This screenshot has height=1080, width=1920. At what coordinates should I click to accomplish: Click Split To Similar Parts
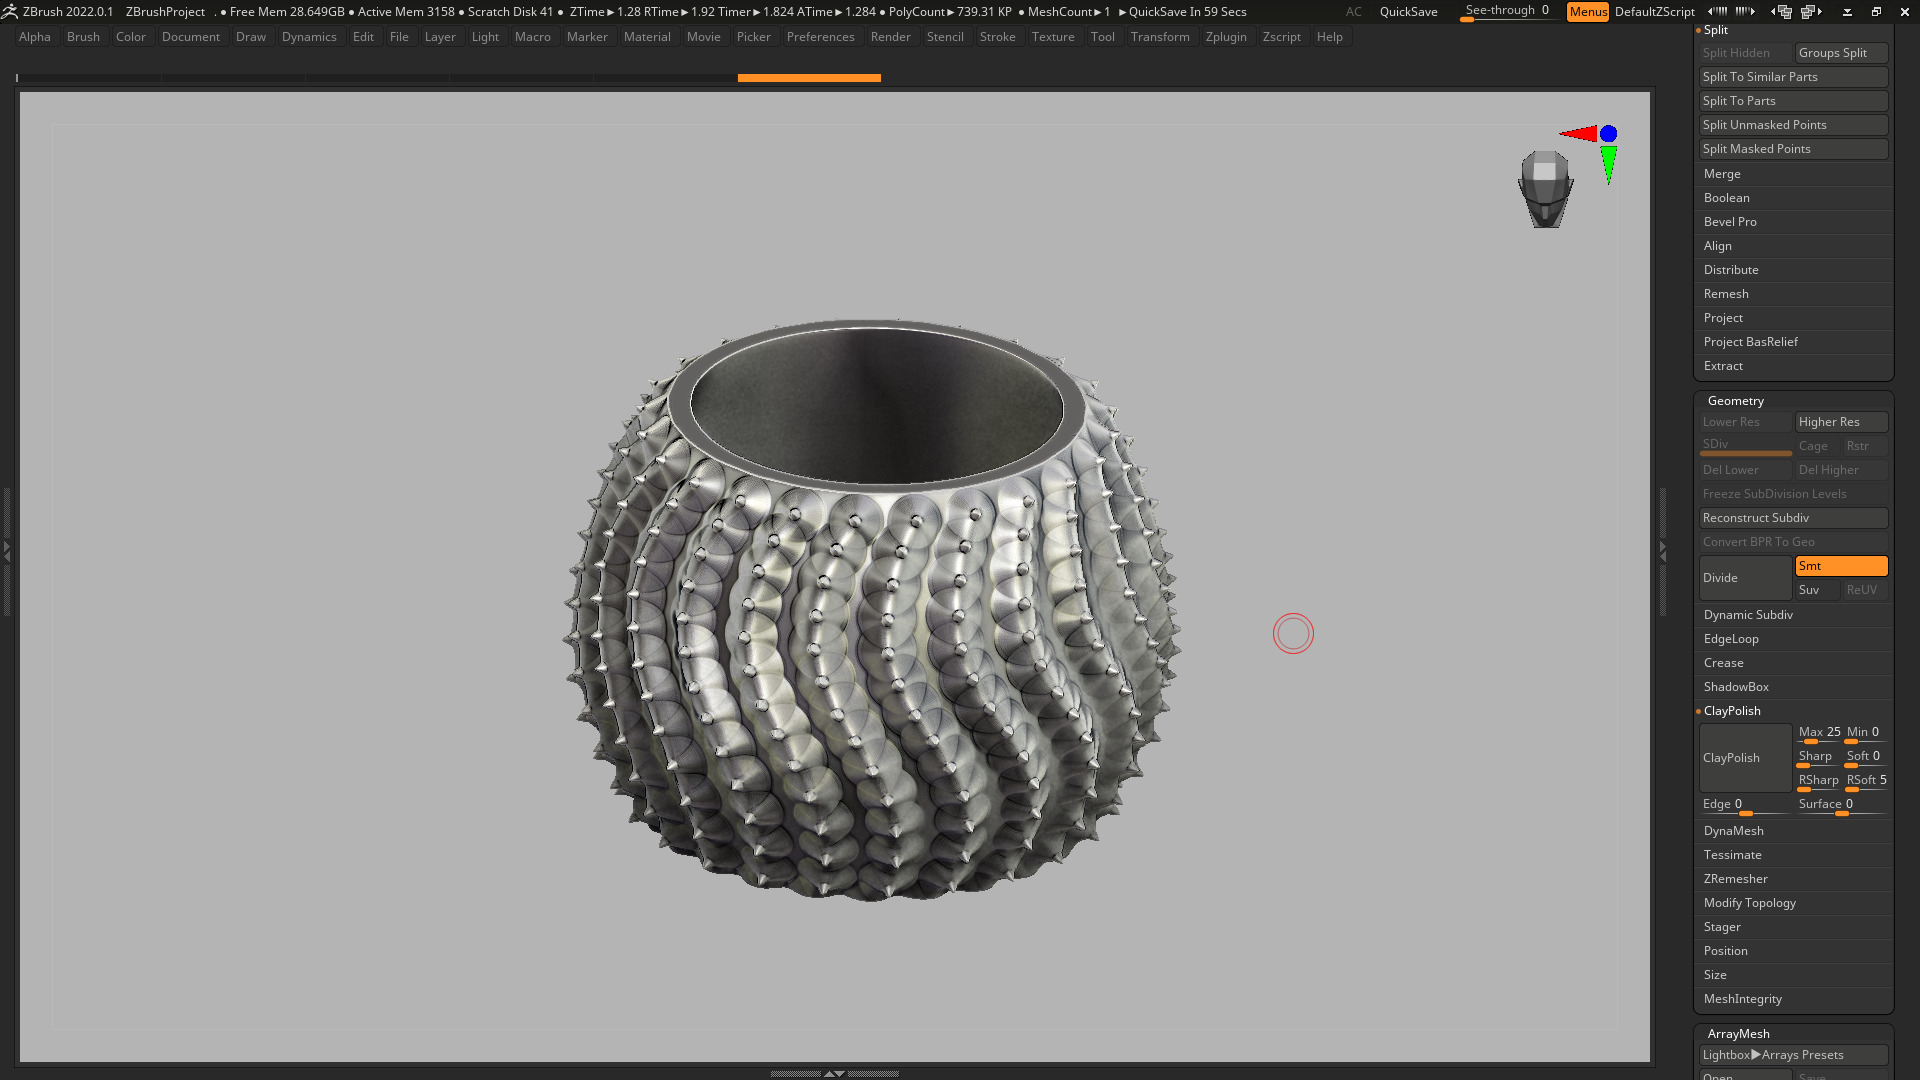click(x=1793, y=77)
